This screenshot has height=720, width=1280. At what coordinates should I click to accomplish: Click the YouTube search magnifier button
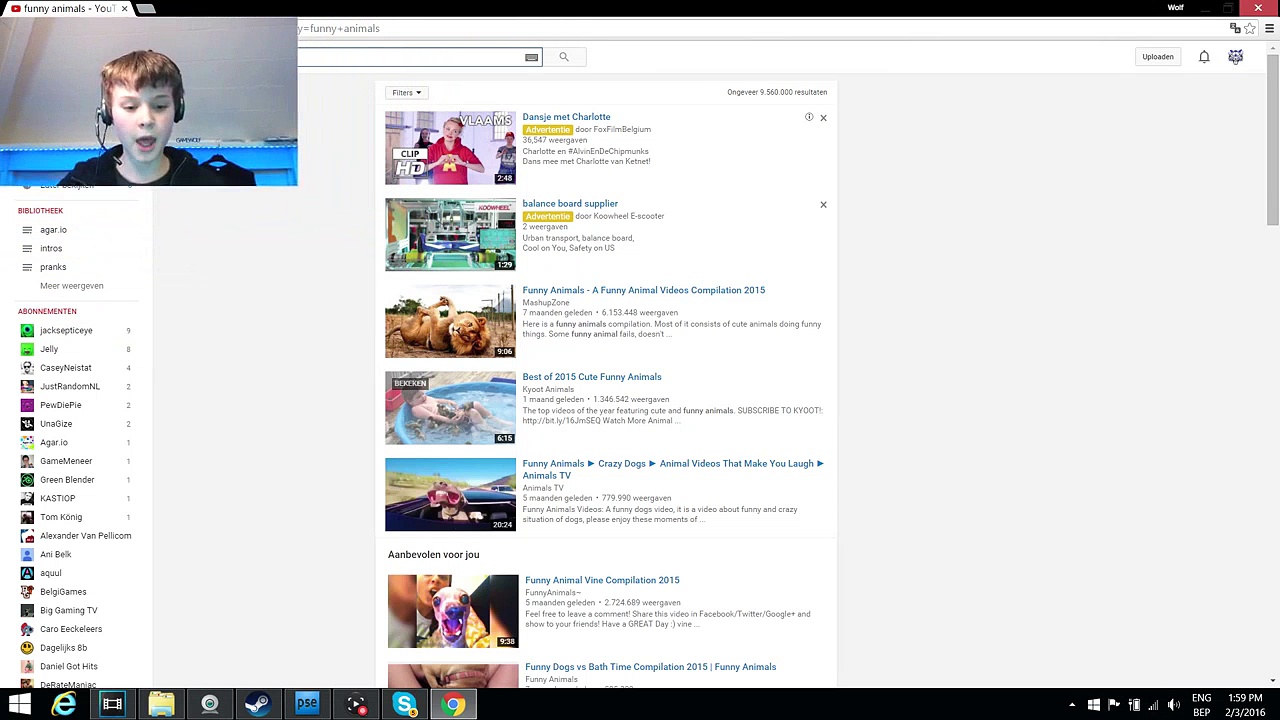(564, 57)
